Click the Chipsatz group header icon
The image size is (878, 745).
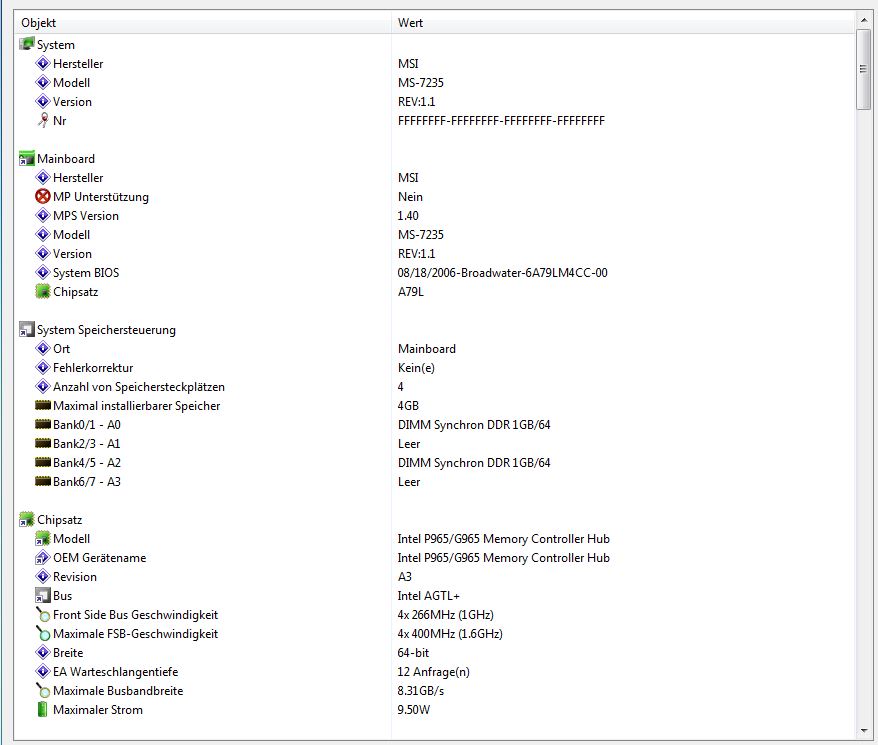pos(26,519)
